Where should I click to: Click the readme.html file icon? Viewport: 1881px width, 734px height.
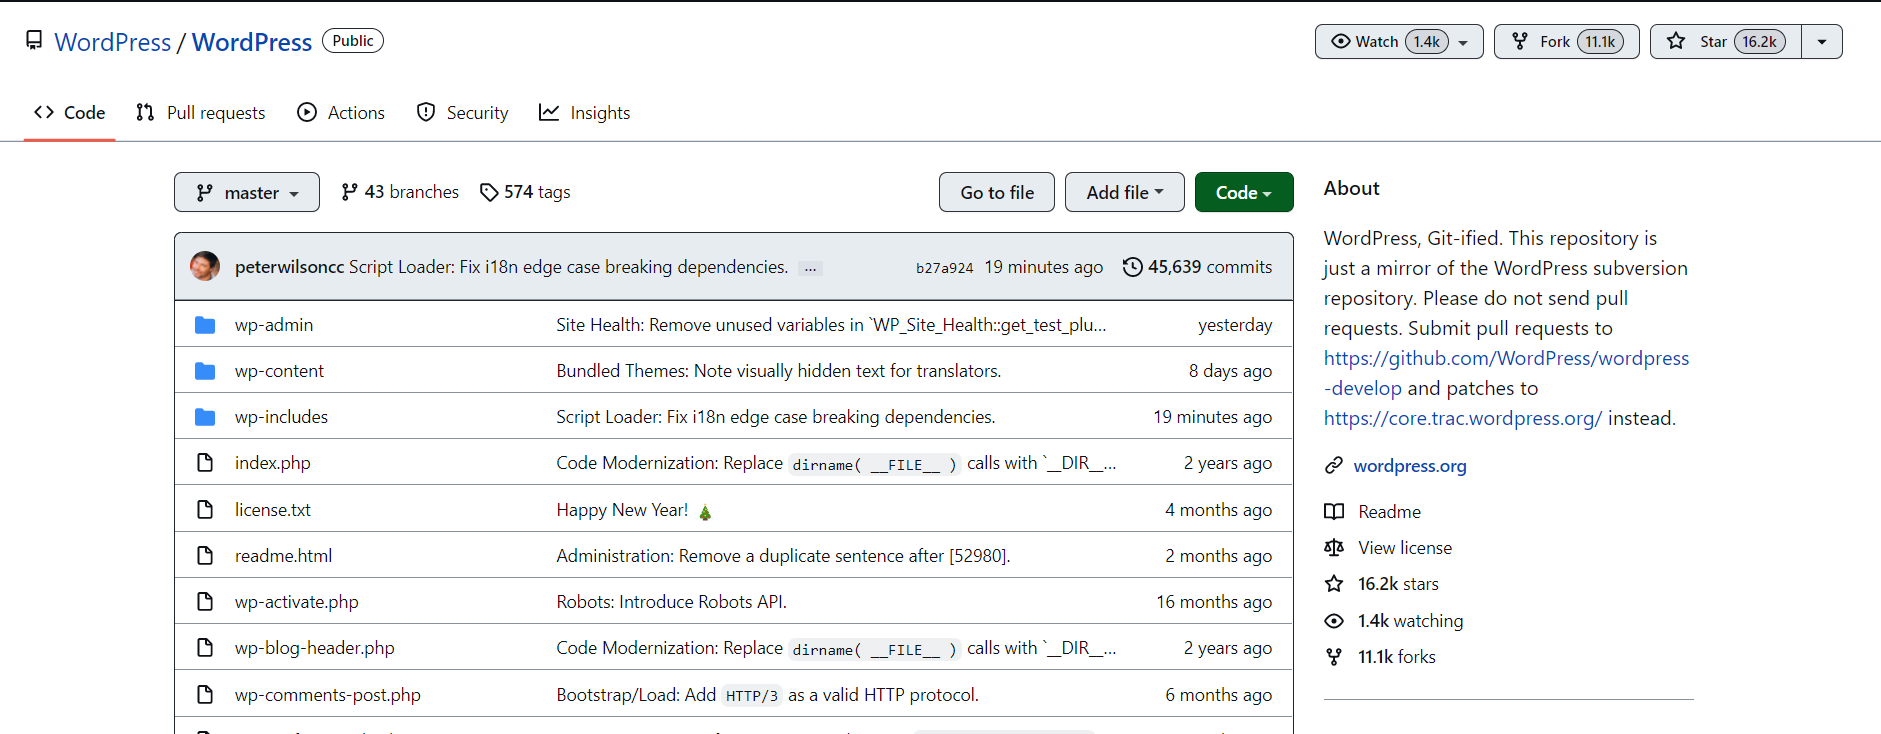point(205,556)
